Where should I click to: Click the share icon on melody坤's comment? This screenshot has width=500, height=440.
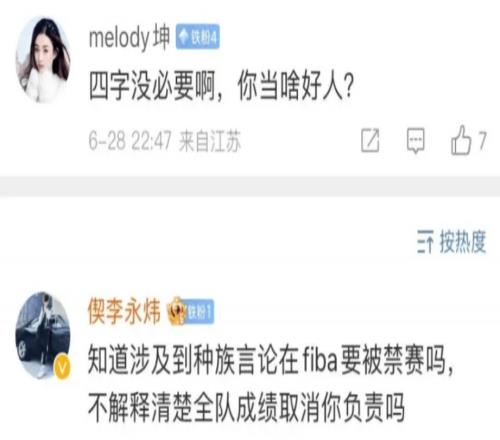pyautogui.click(x=370, y=140)
